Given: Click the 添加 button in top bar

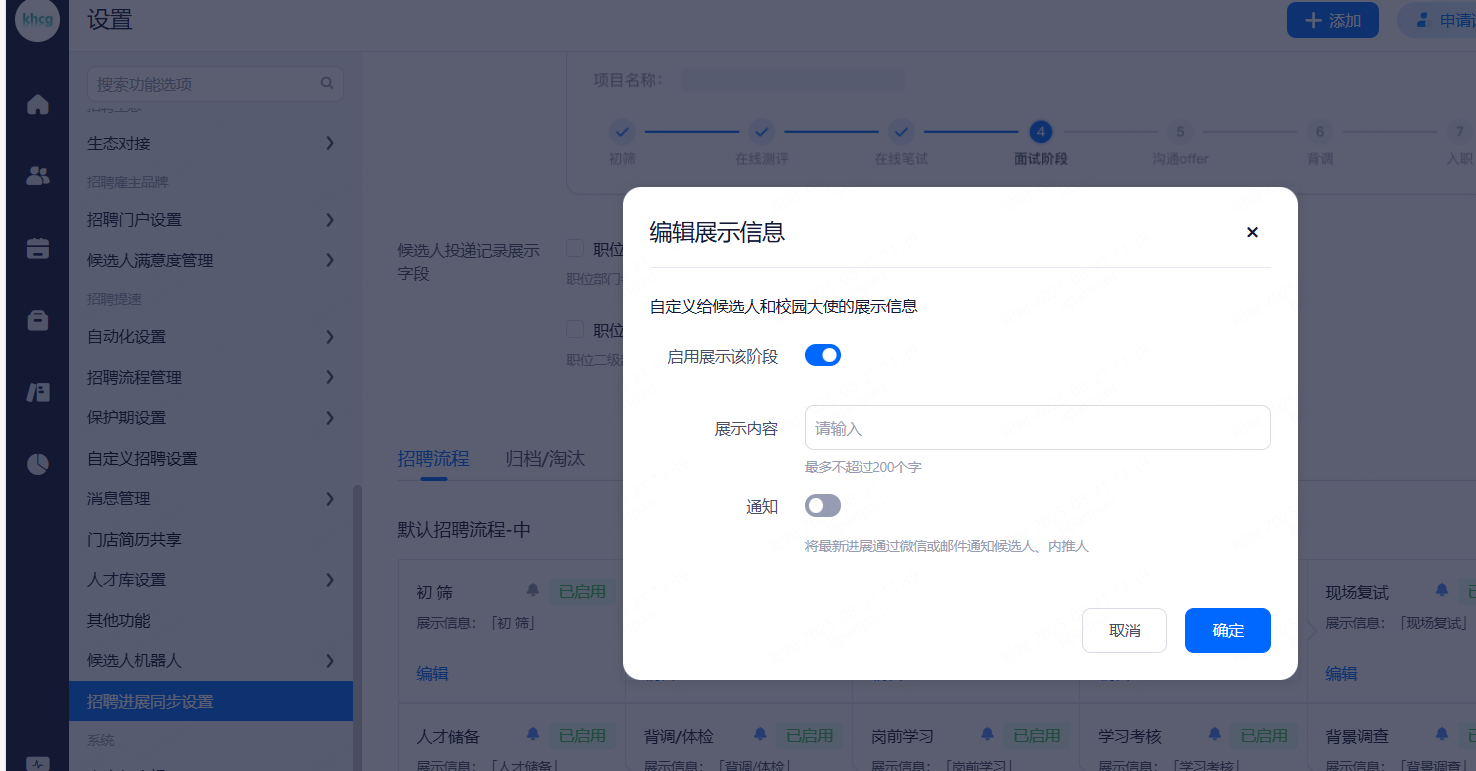Looking at the screenshot, I should click(x=1332, y=20).
